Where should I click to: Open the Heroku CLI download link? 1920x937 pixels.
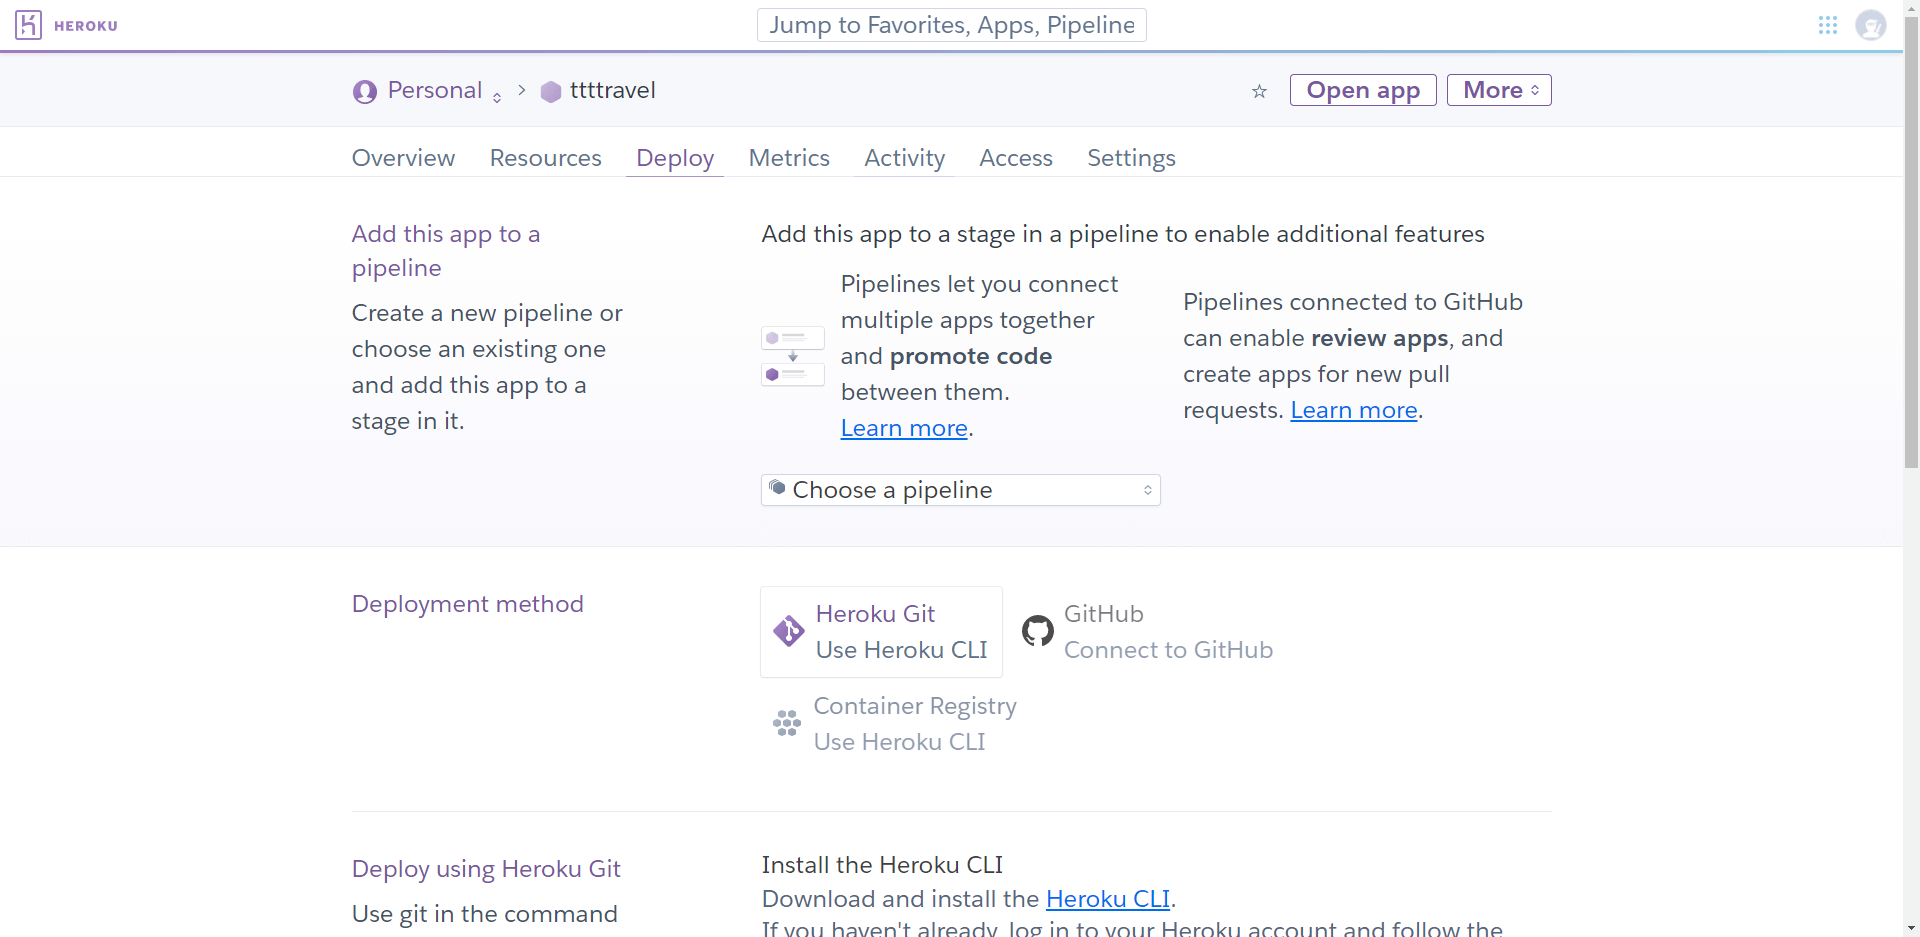1108,899
